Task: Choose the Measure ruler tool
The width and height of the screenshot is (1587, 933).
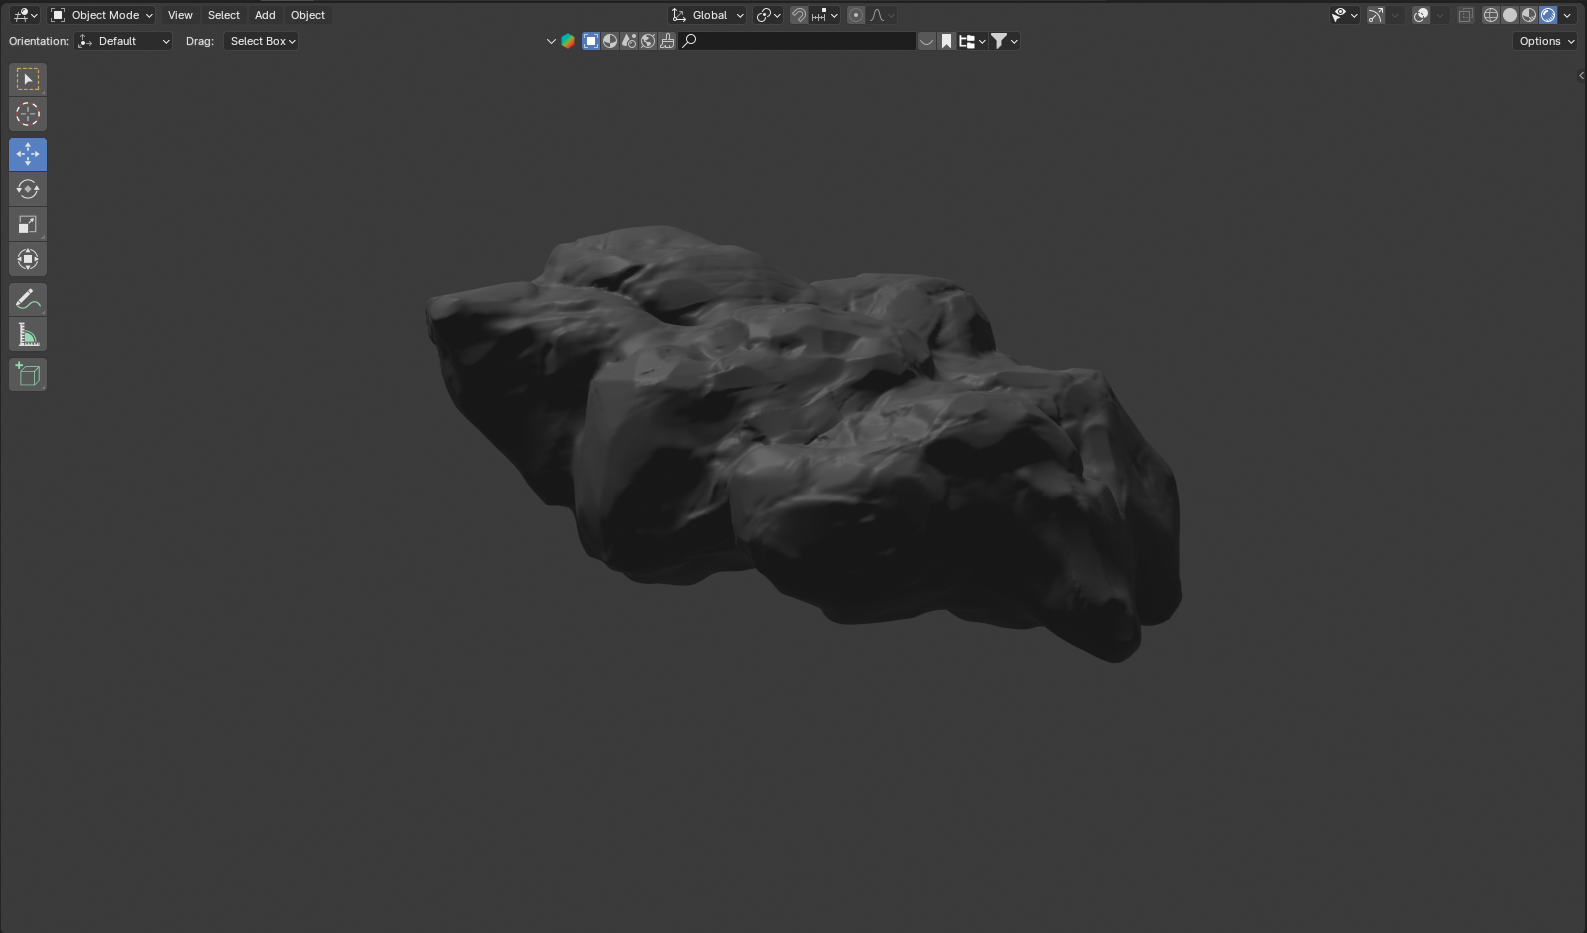Action: (x=28, y=335)
